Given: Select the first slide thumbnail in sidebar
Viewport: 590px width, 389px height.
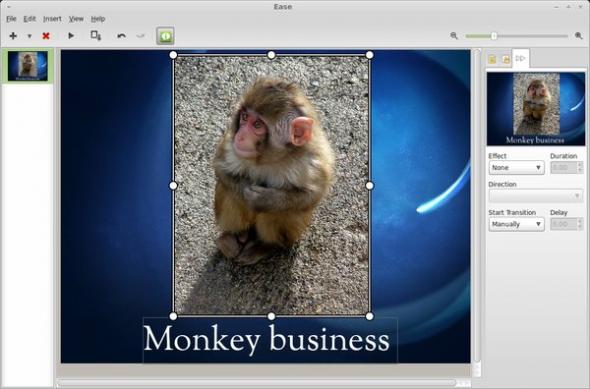Looking at the screenshot, I should pyautogui.click(x=28, y=66).
